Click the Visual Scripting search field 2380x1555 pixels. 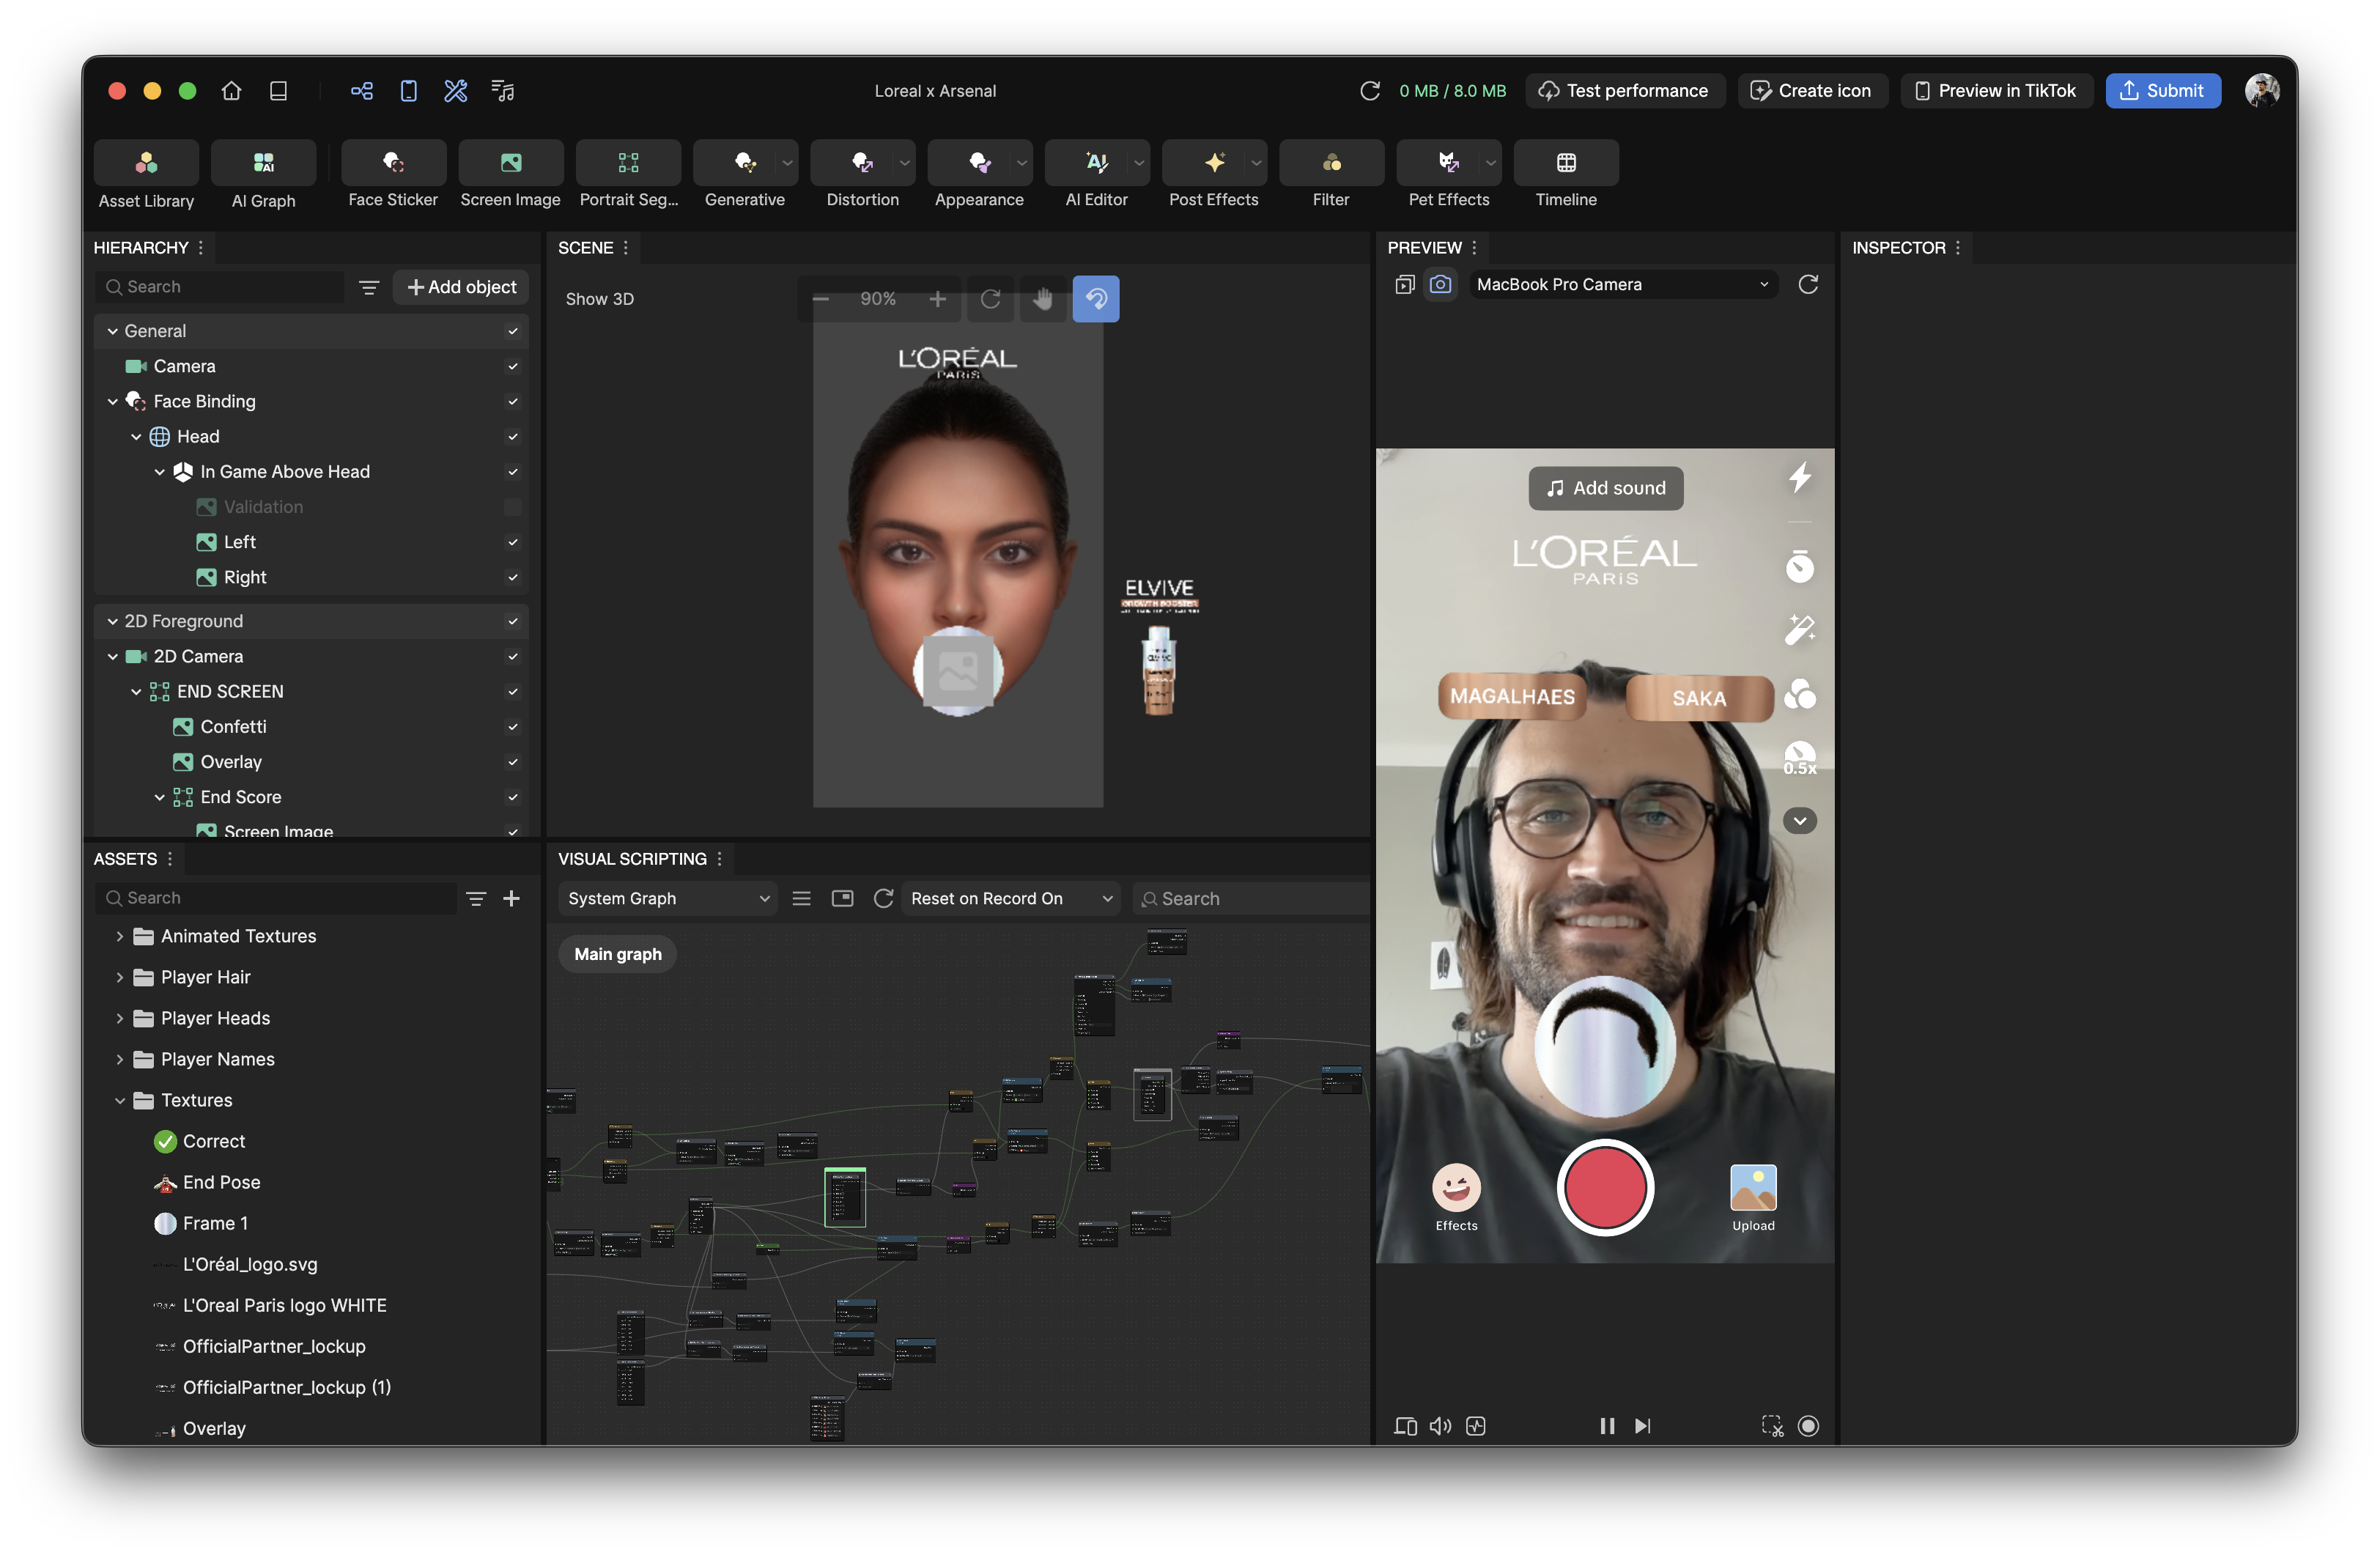[x=1250, y=898]
